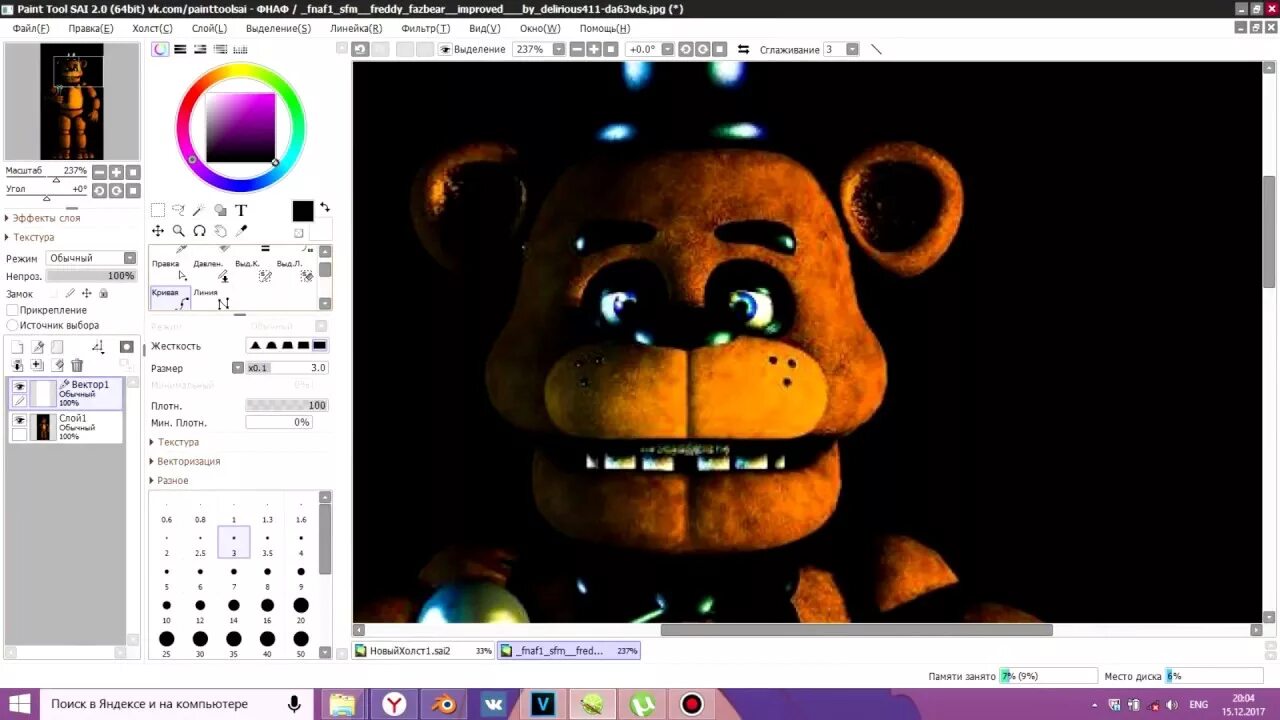Image resolution: width=1280 pixels, height=720 pixels.
Task: Select the Text tool (T)
Action: pyautogui.click(x=241, y=210)
